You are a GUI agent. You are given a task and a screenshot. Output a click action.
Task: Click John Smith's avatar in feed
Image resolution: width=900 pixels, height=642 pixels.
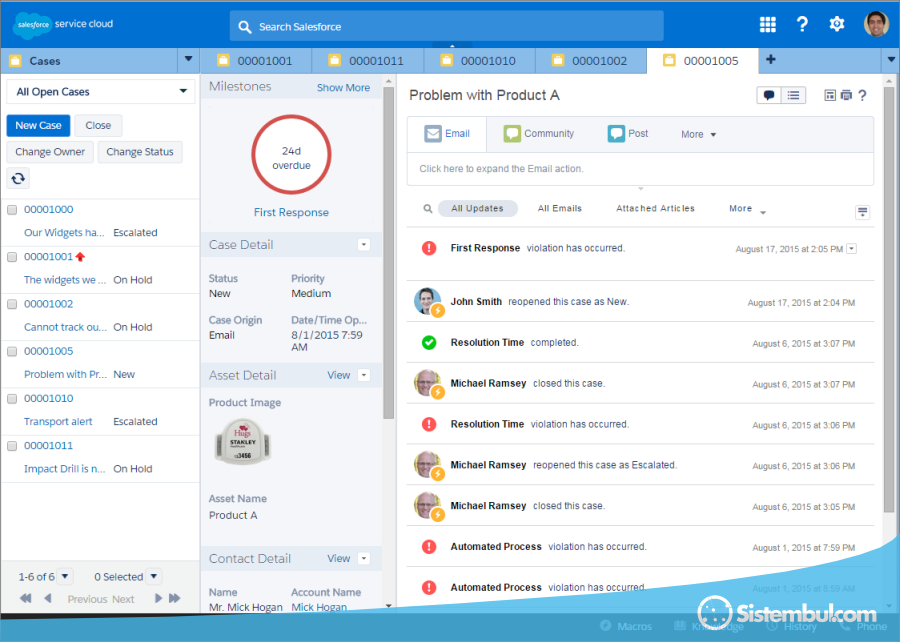pyautogui.click(x=428, y=301)
